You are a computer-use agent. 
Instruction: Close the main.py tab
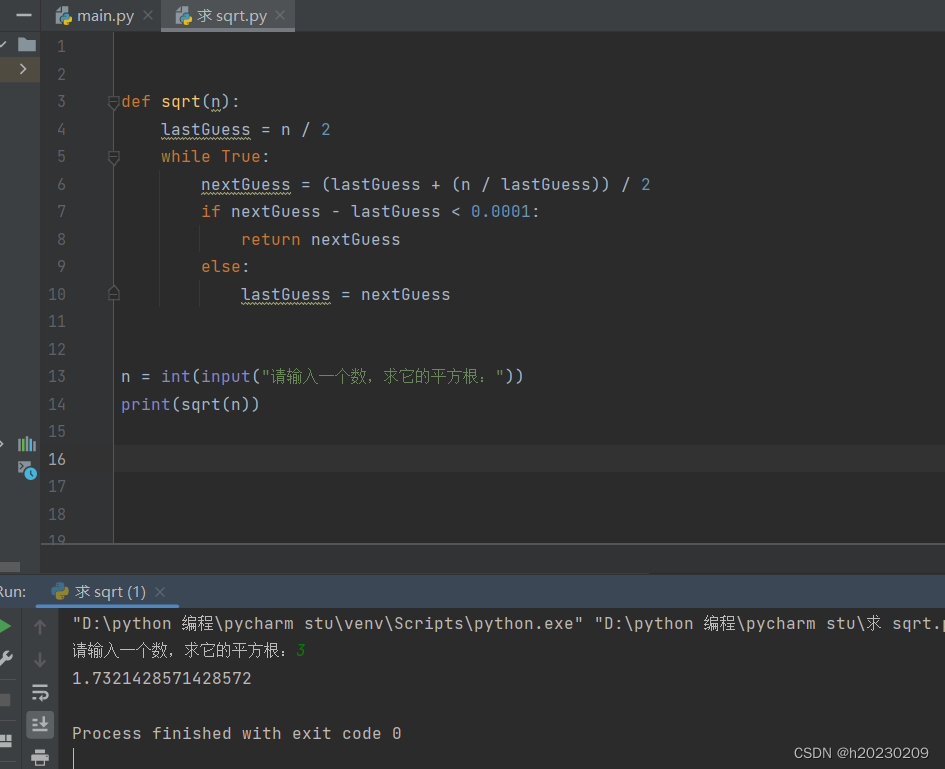[148, 16]
